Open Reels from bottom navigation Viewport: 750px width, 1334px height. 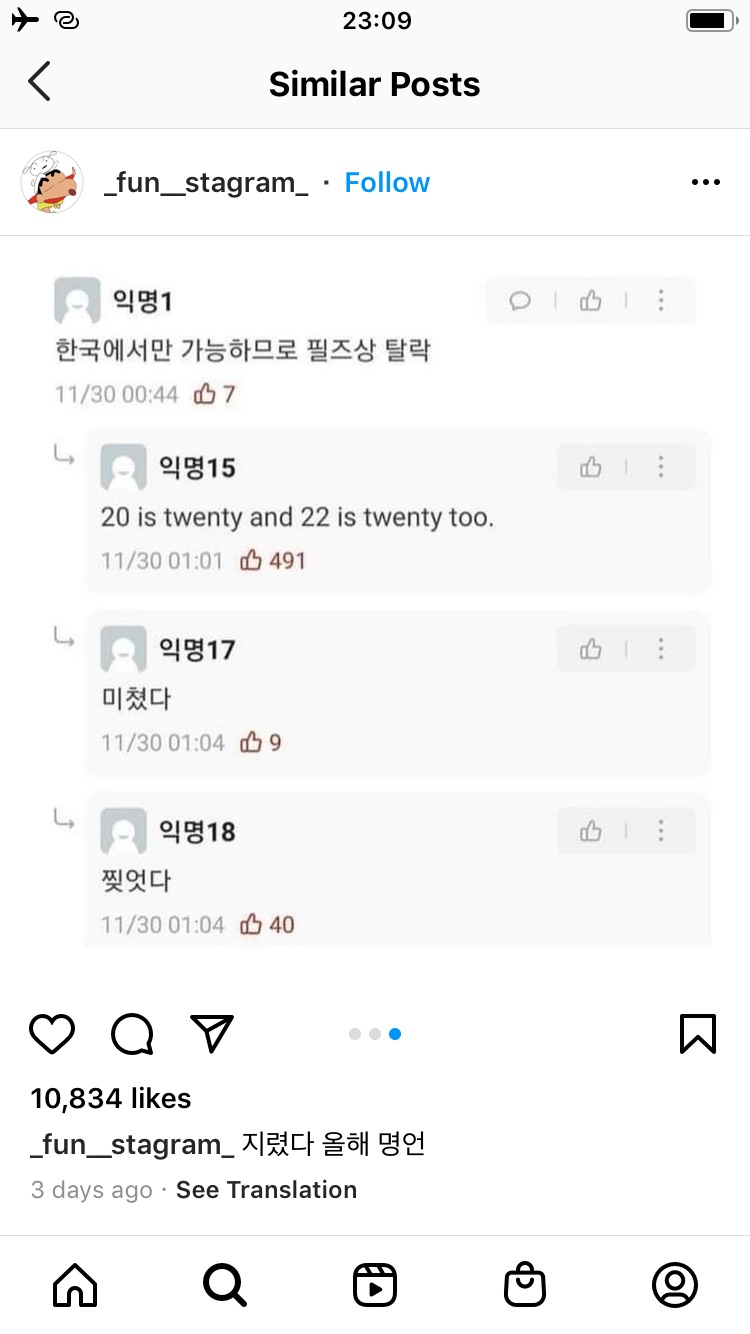coord(375,1284)
